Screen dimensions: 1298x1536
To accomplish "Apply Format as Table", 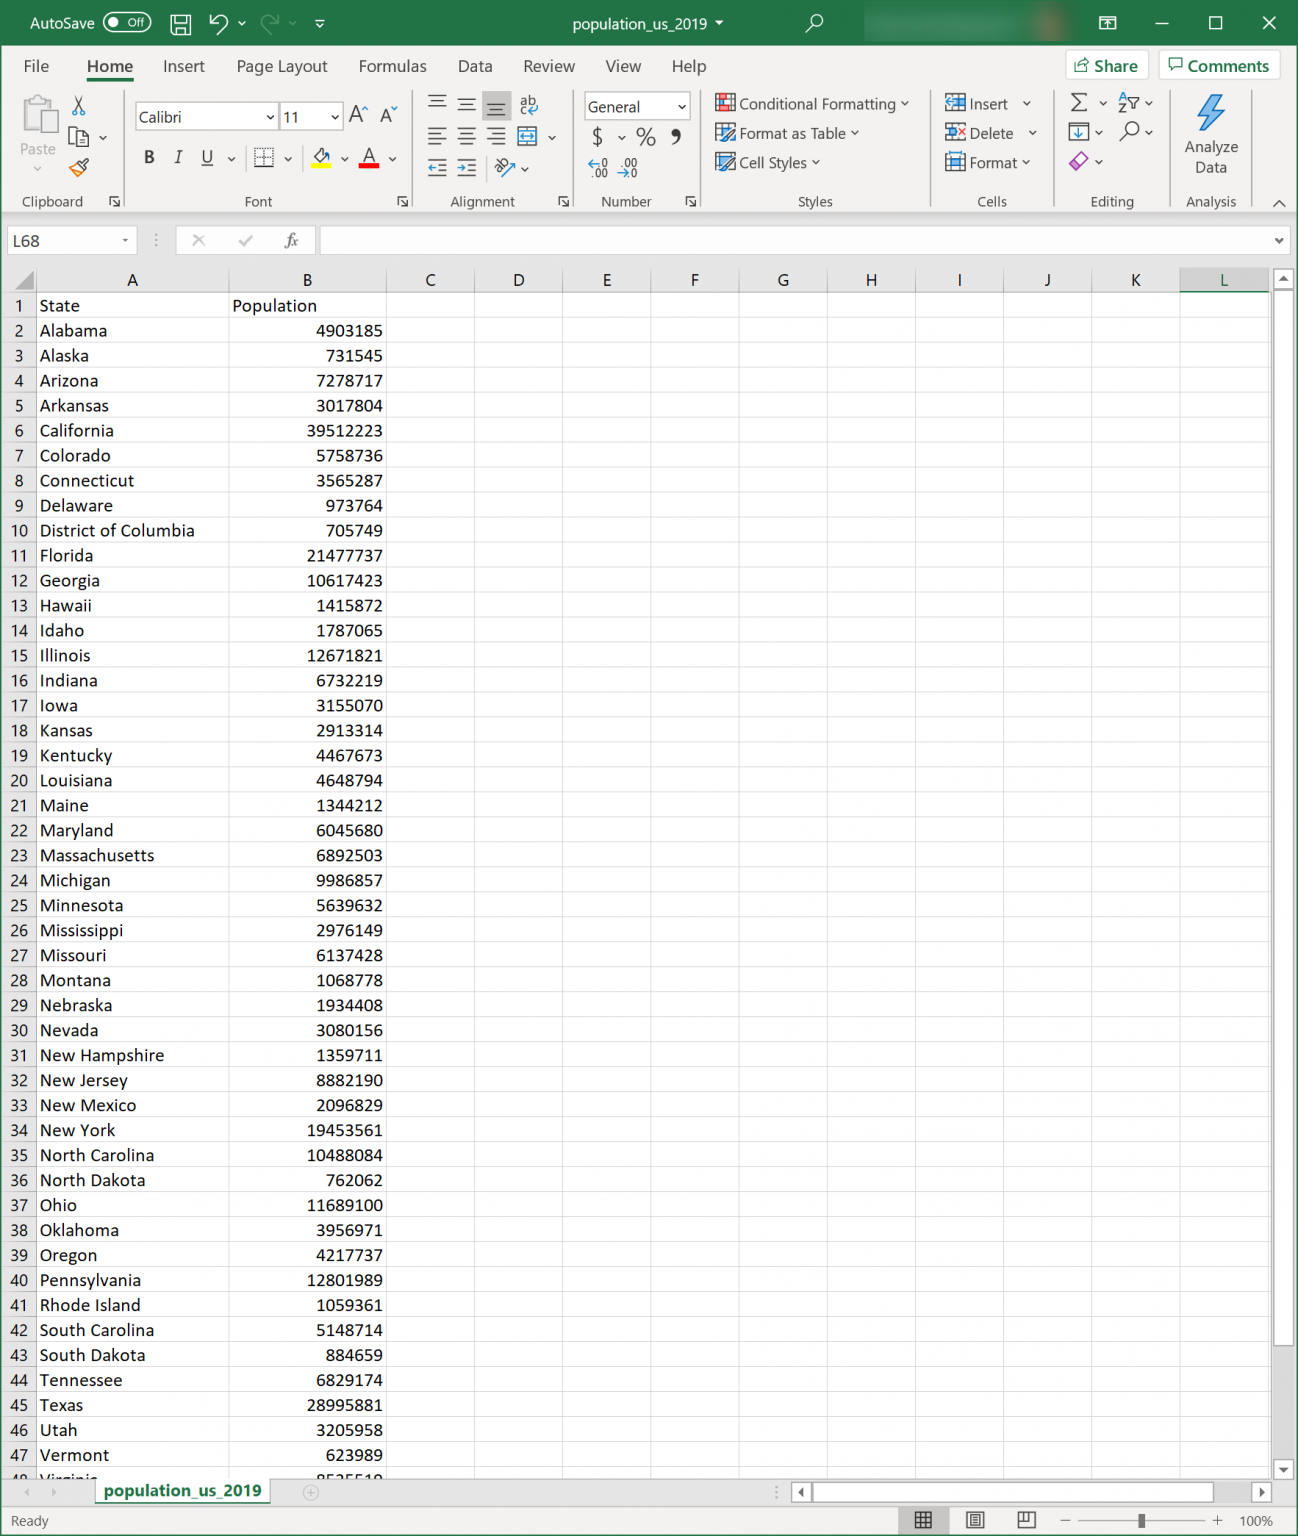I will click(x=787, y=133).
